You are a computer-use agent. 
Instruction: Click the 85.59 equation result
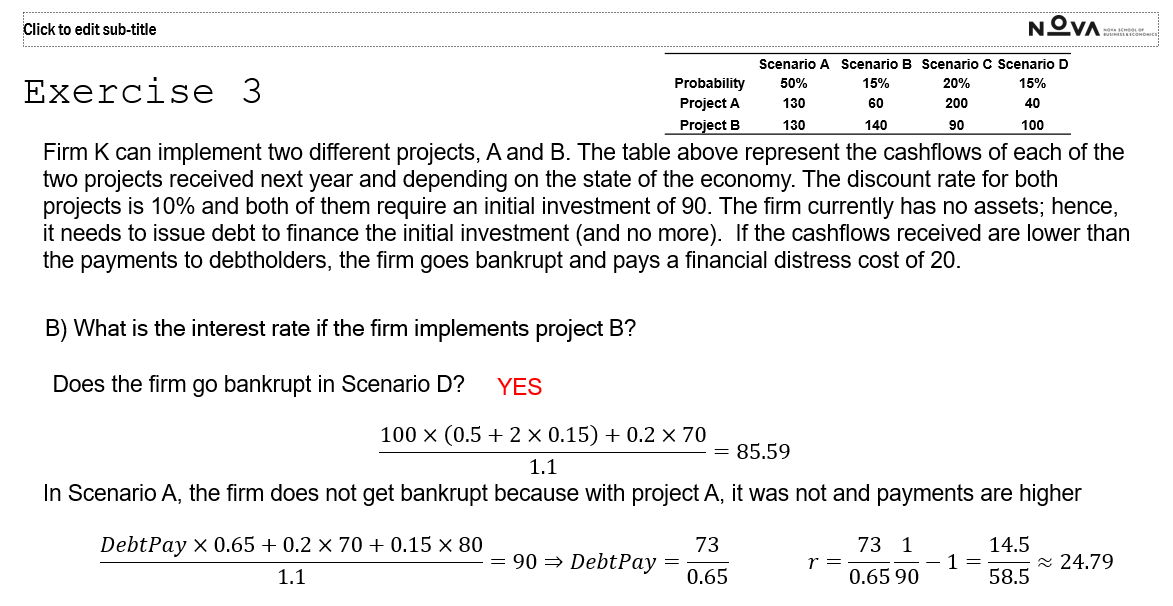763,452
